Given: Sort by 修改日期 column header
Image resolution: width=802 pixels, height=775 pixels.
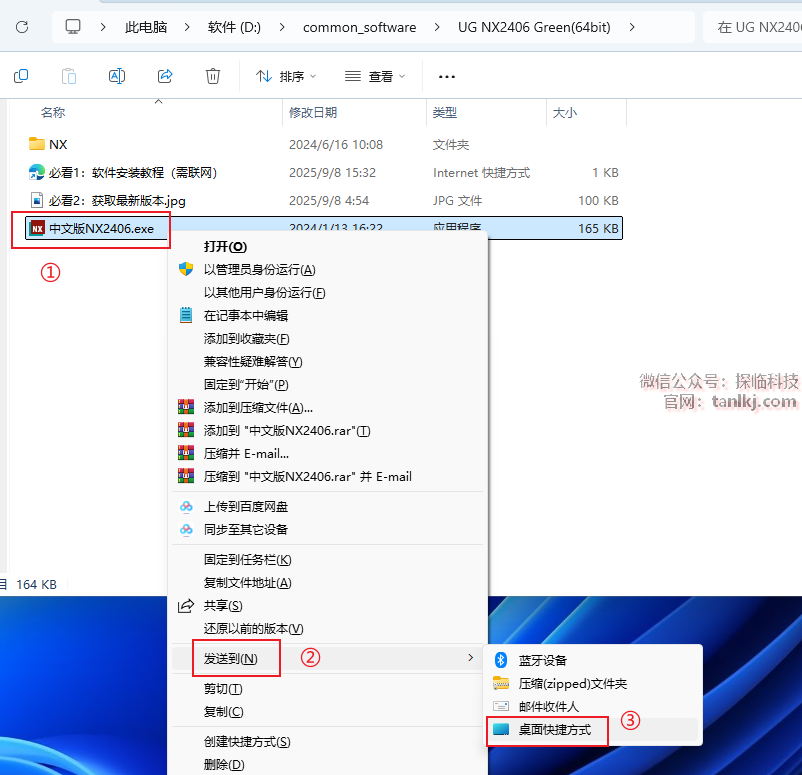Looking at the screenshot, I should click(x=313, y=113).
